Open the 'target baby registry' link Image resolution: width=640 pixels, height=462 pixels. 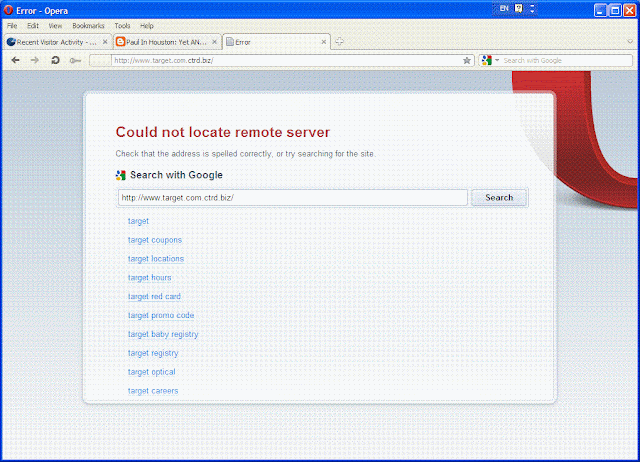[163, 334]
